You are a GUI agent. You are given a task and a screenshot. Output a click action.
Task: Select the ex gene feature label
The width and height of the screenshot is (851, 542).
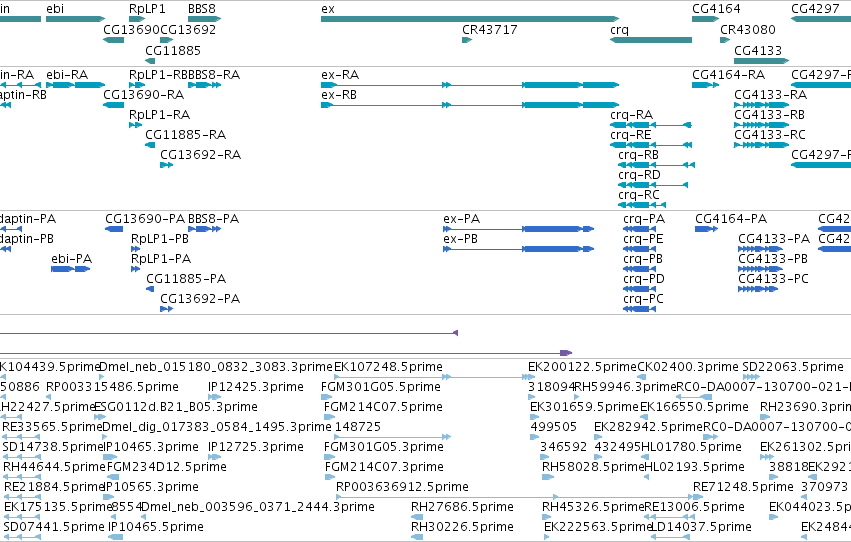[x=328, y=9]
